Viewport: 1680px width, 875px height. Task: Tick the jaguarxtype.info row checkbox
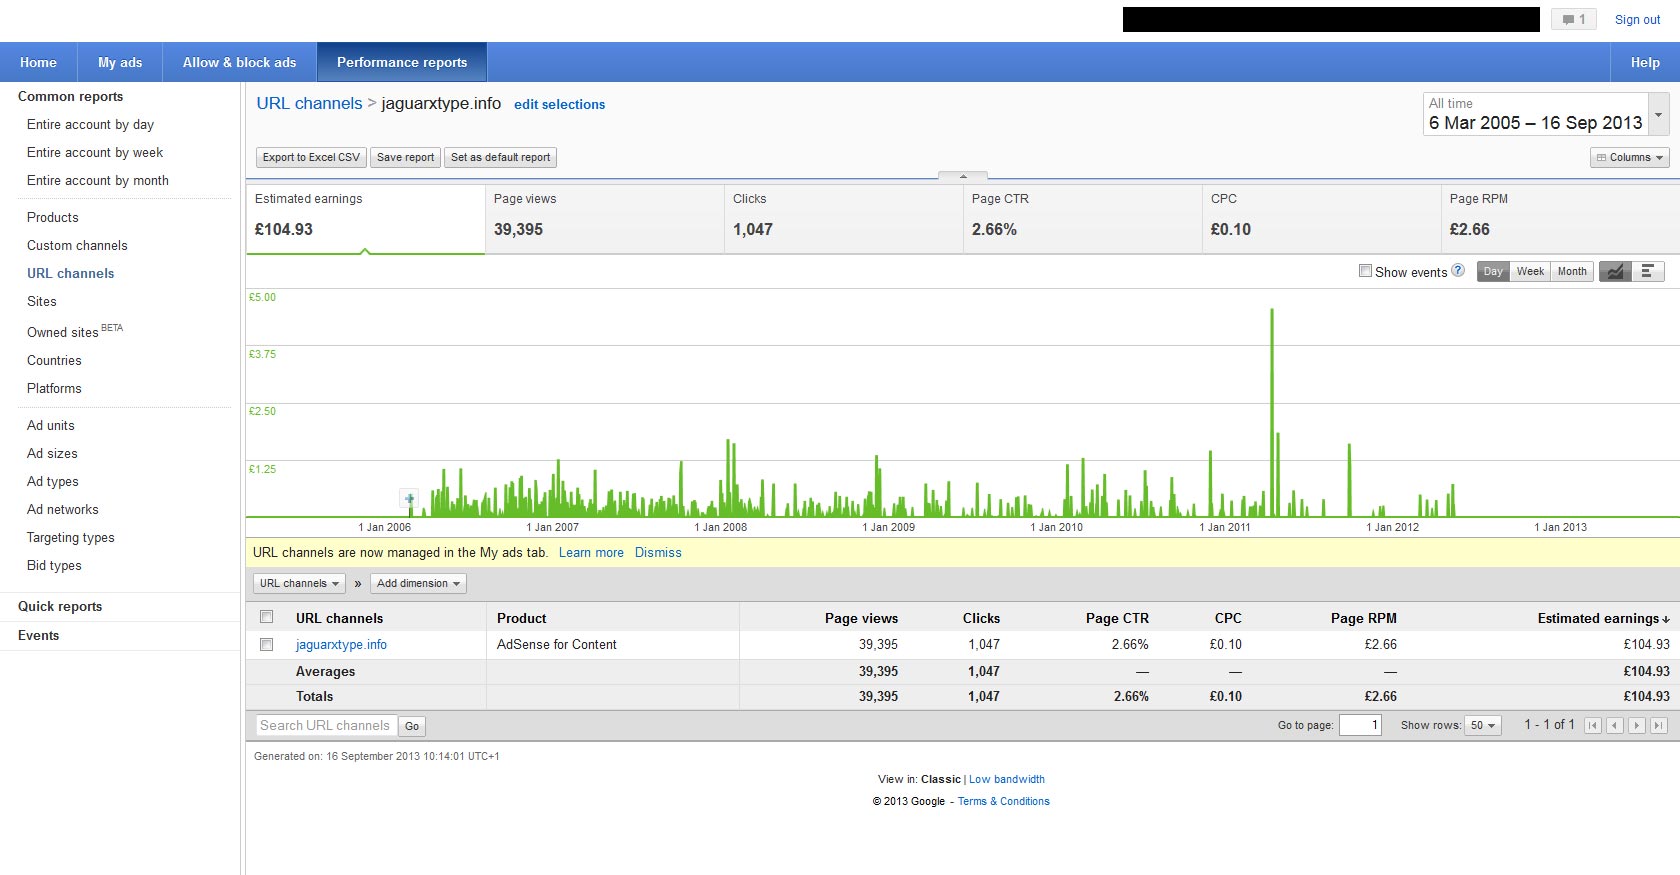267,645
